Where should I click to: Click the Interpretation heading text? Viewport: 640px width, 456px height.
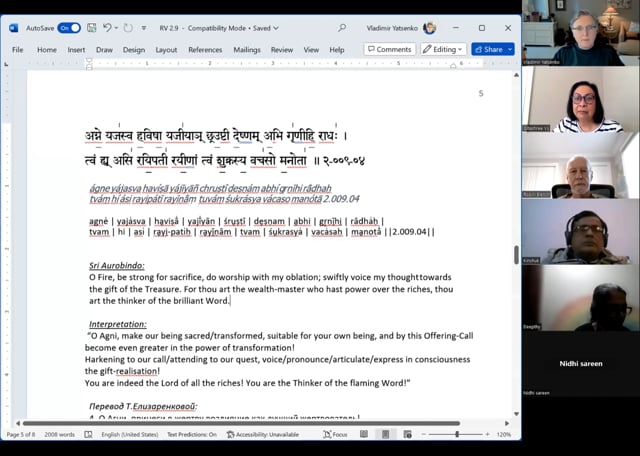tap(118, 324)
